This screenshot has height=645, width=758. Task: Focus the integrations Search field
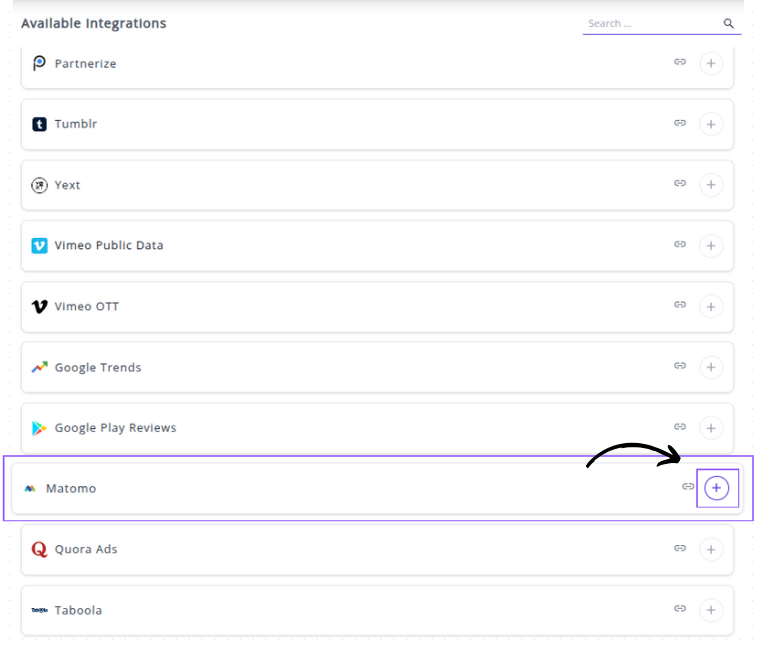click(650, 23)
